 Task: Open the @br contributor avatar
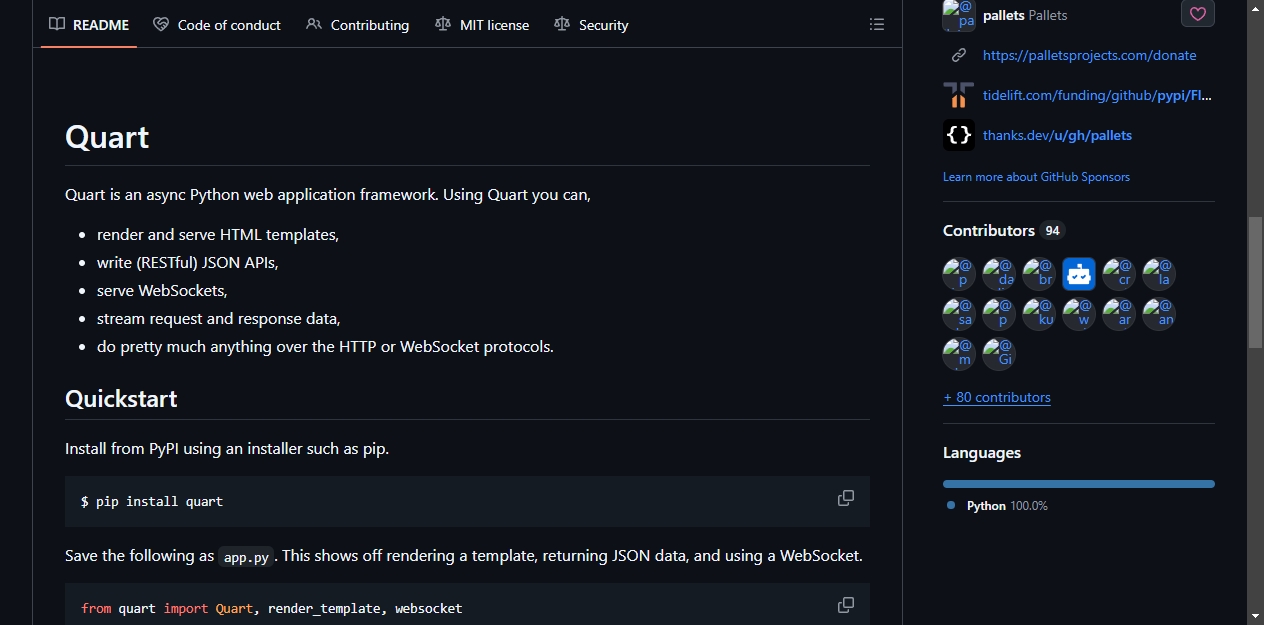click(x=1039, y=274)
